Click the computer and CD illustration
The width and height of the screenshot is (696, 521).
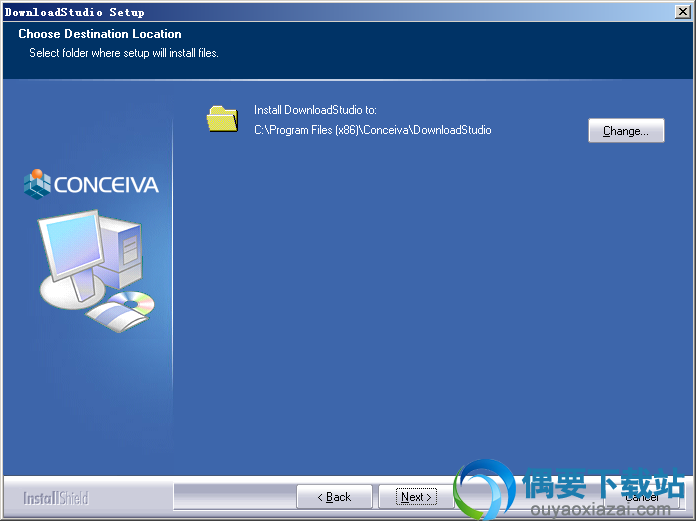[97, 271]
